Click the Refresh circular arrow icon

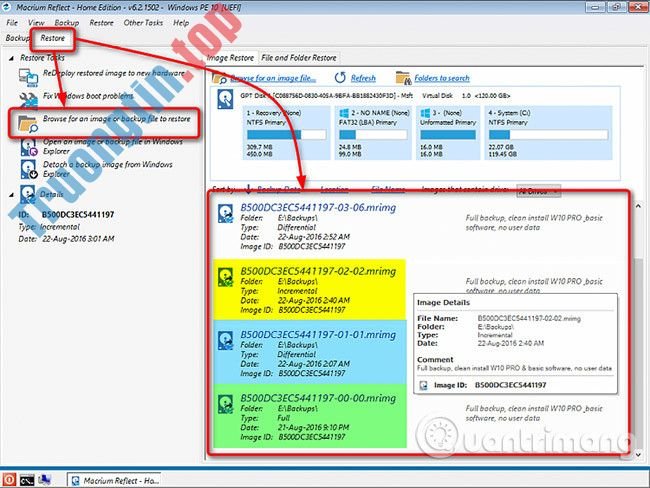340,78
